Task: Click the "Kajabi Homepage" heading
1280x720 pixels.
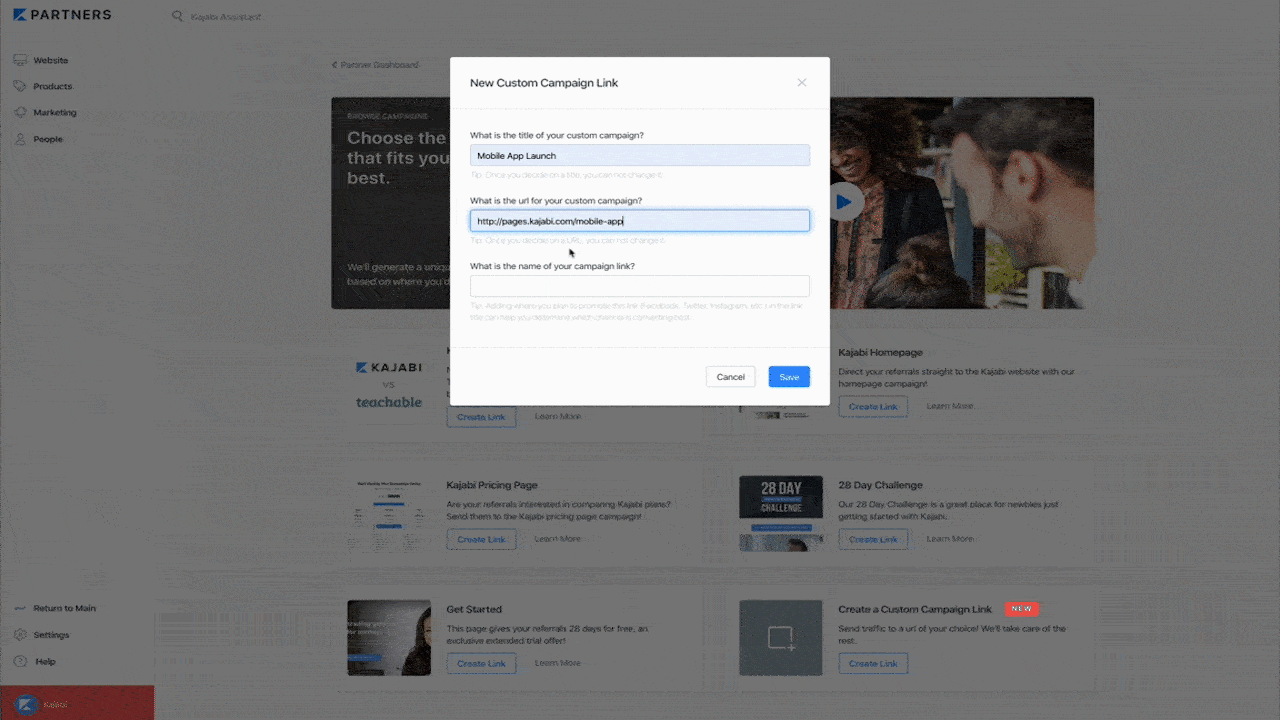Action: tap(880, 352)
